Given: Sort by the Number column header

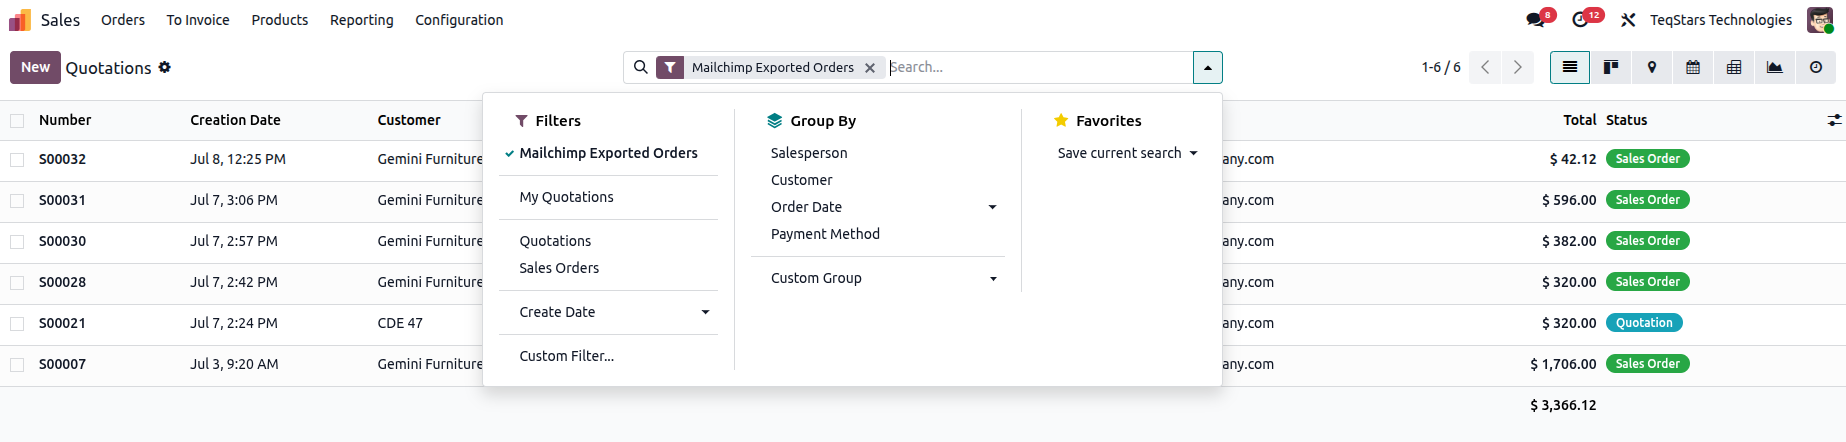Looking at the screenshot, I should coord(65,120).
